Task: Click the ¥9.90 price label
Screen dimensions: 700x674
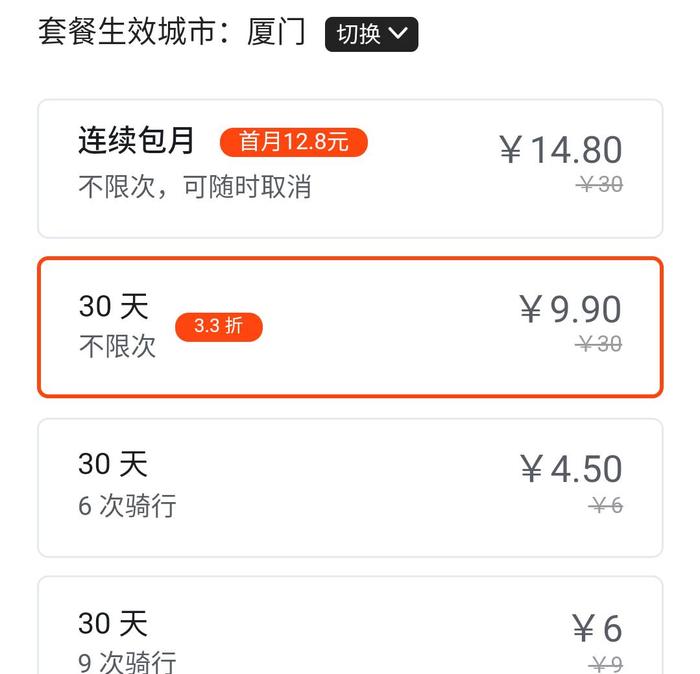Action: point(570,309)
